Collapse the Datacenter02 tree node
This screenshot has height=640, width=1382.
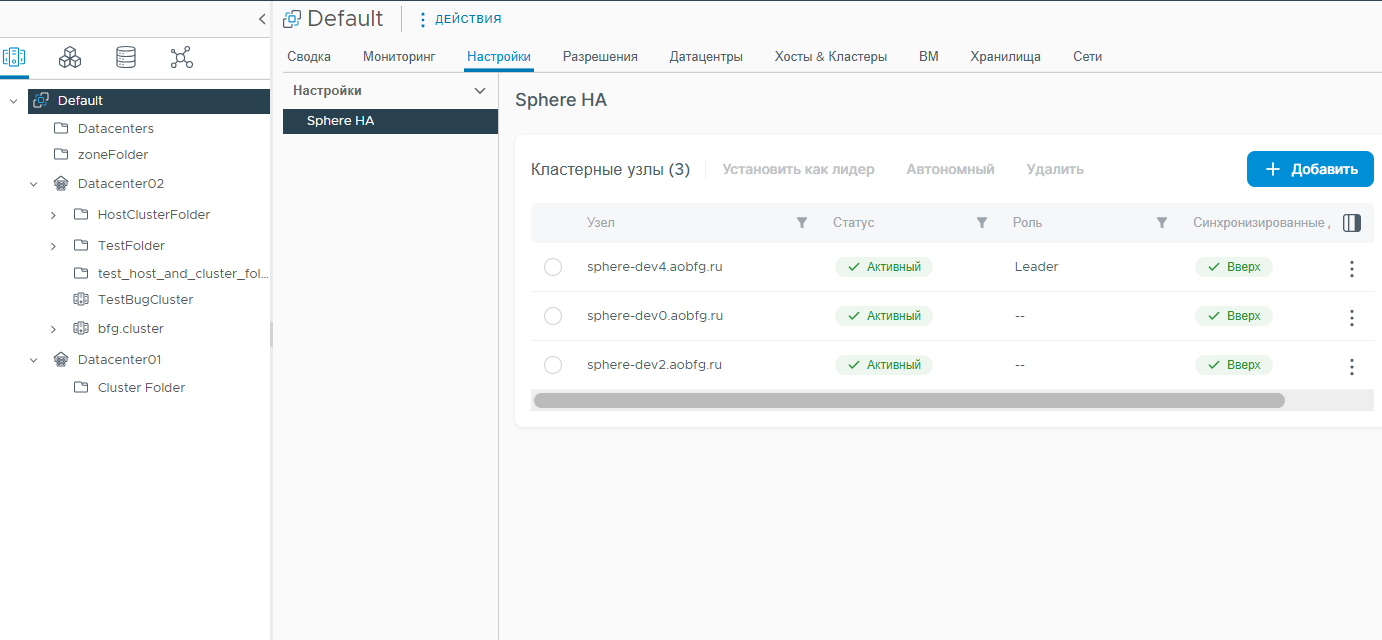33,184
